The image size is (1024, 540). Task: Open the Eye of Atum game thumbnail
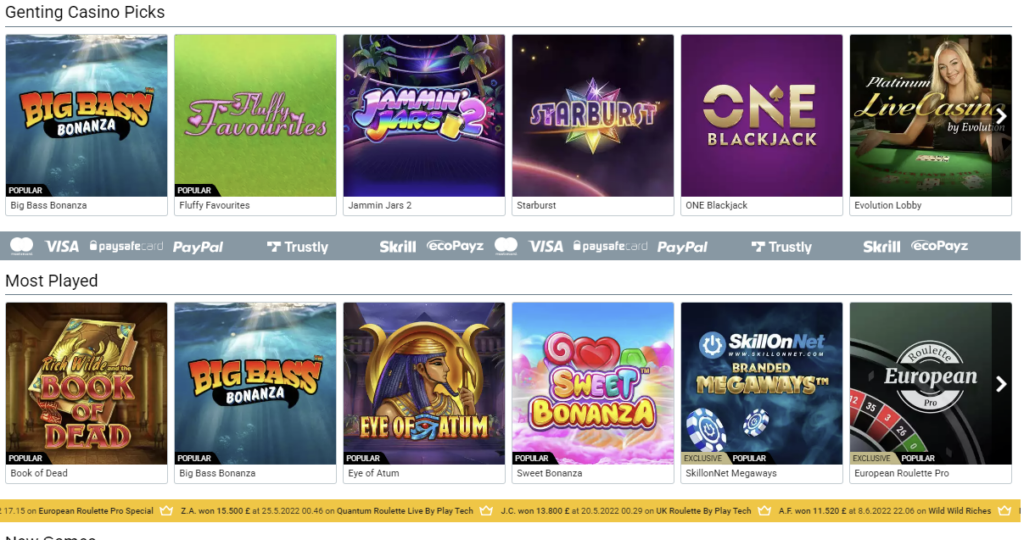424,383
